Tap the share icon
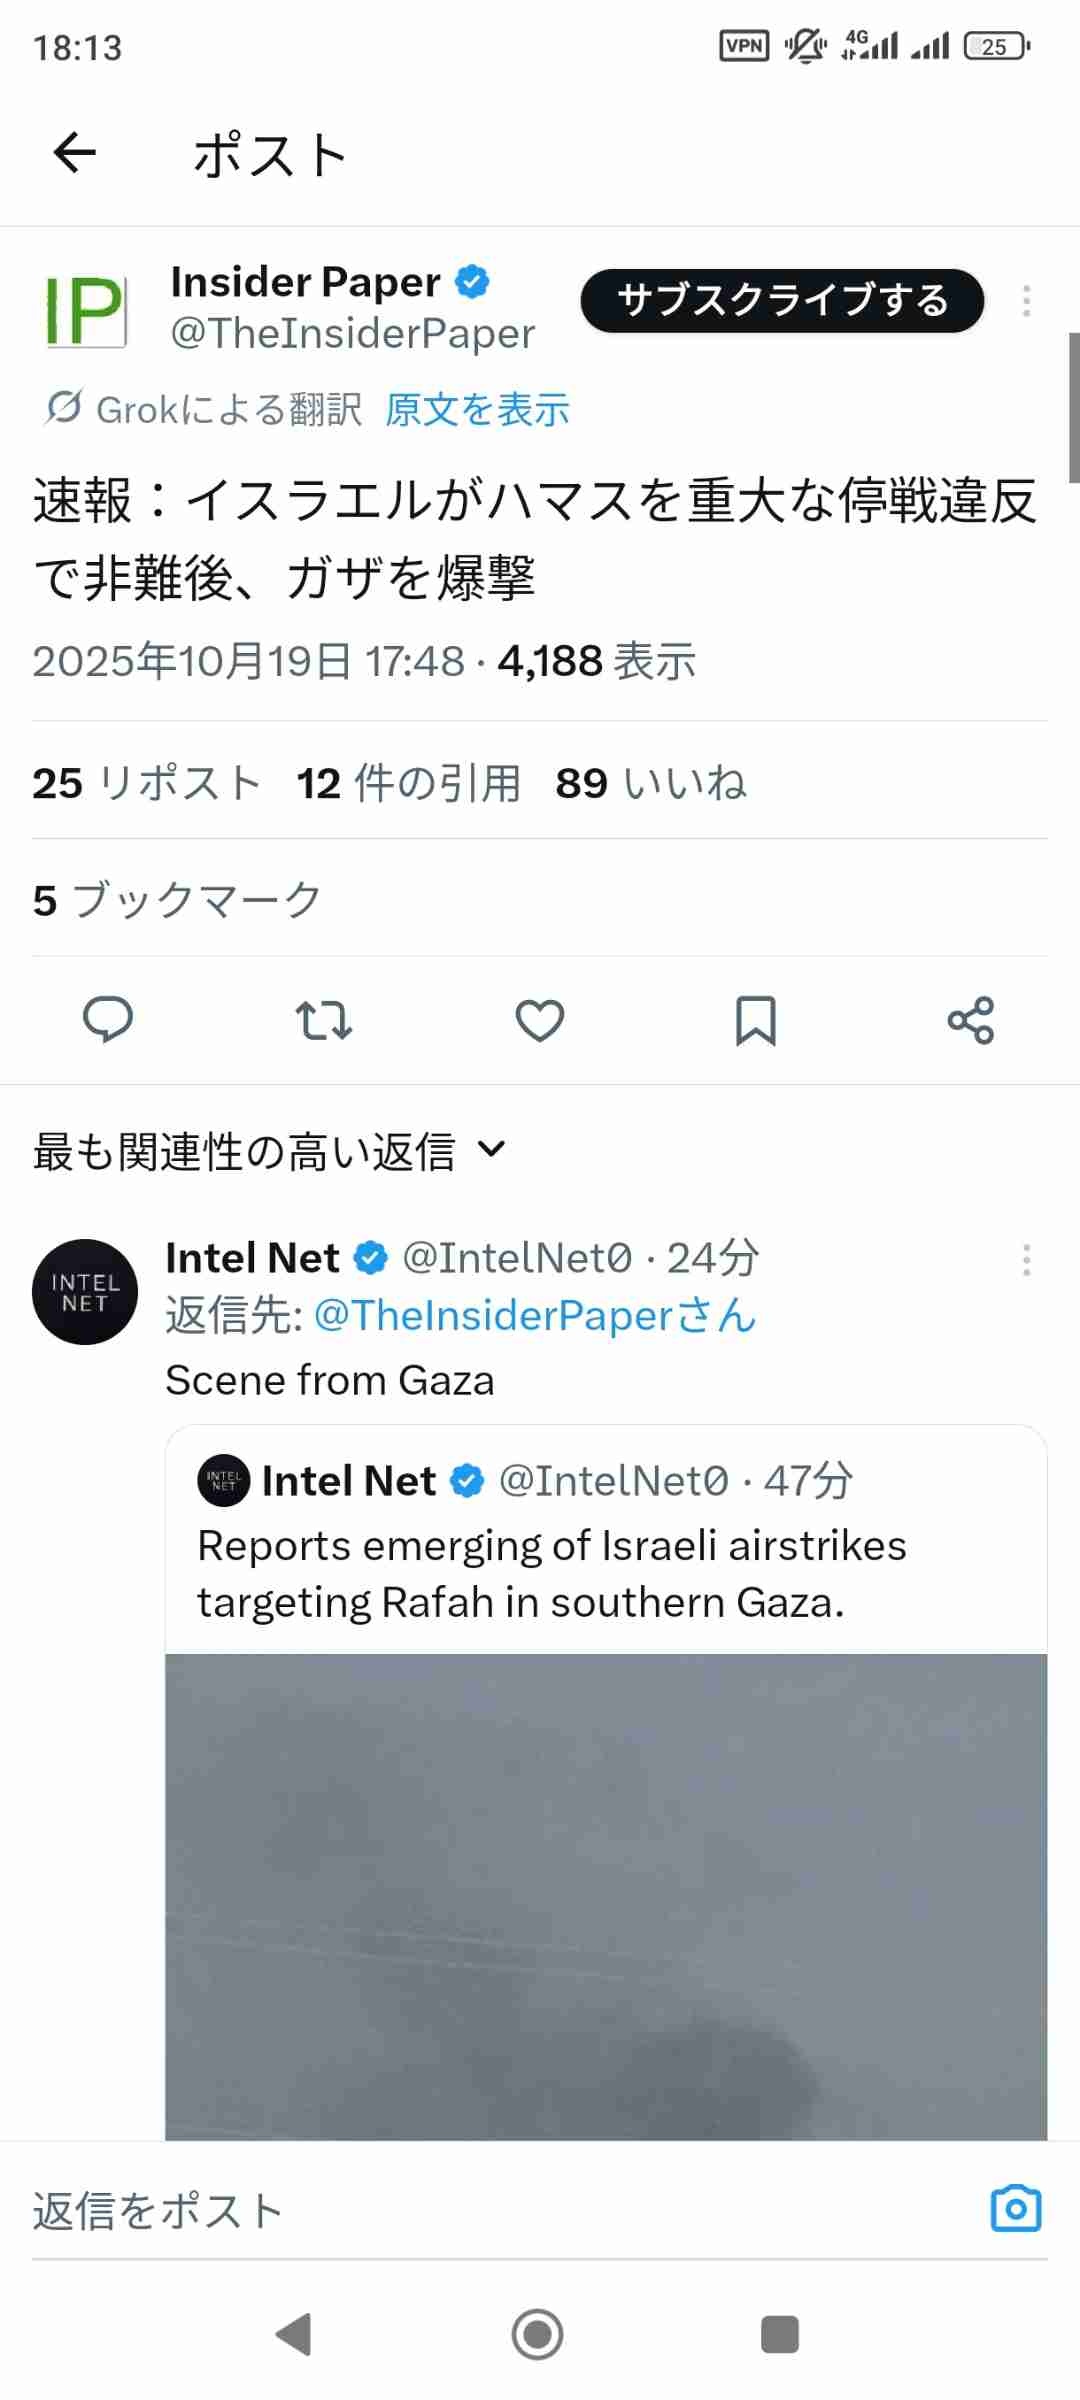The image size is (1080, 2400). 971,1020
